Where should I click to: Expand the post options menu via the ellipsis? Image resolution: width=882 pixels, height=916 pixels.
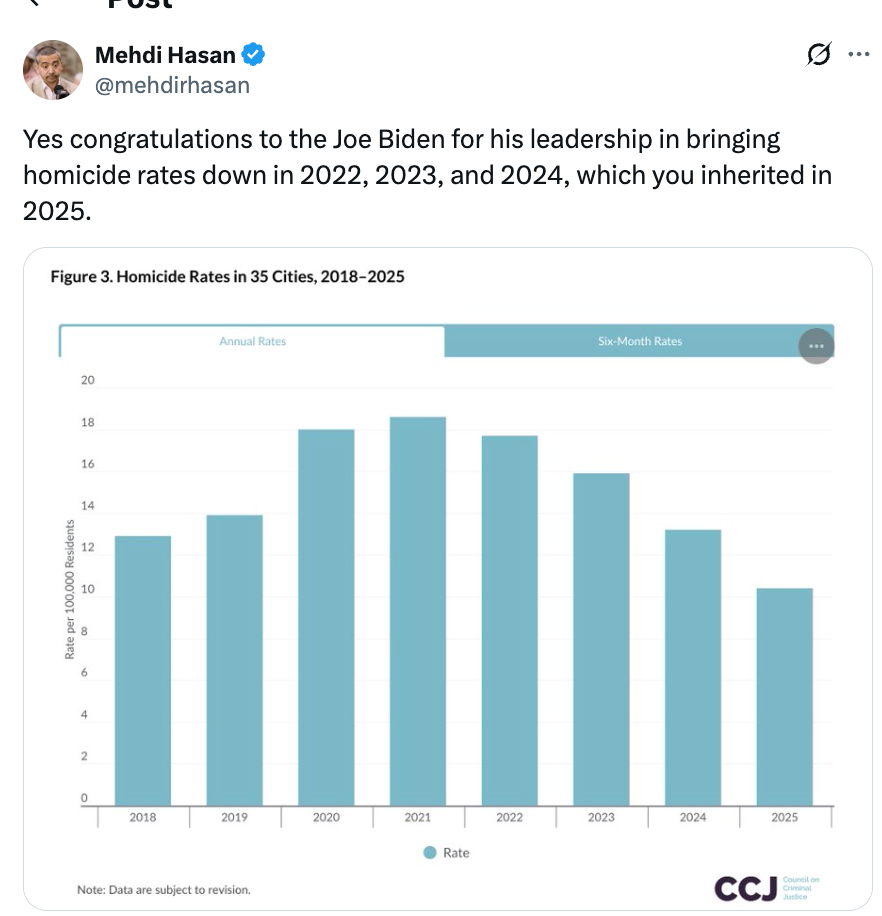tap(858, 54)
